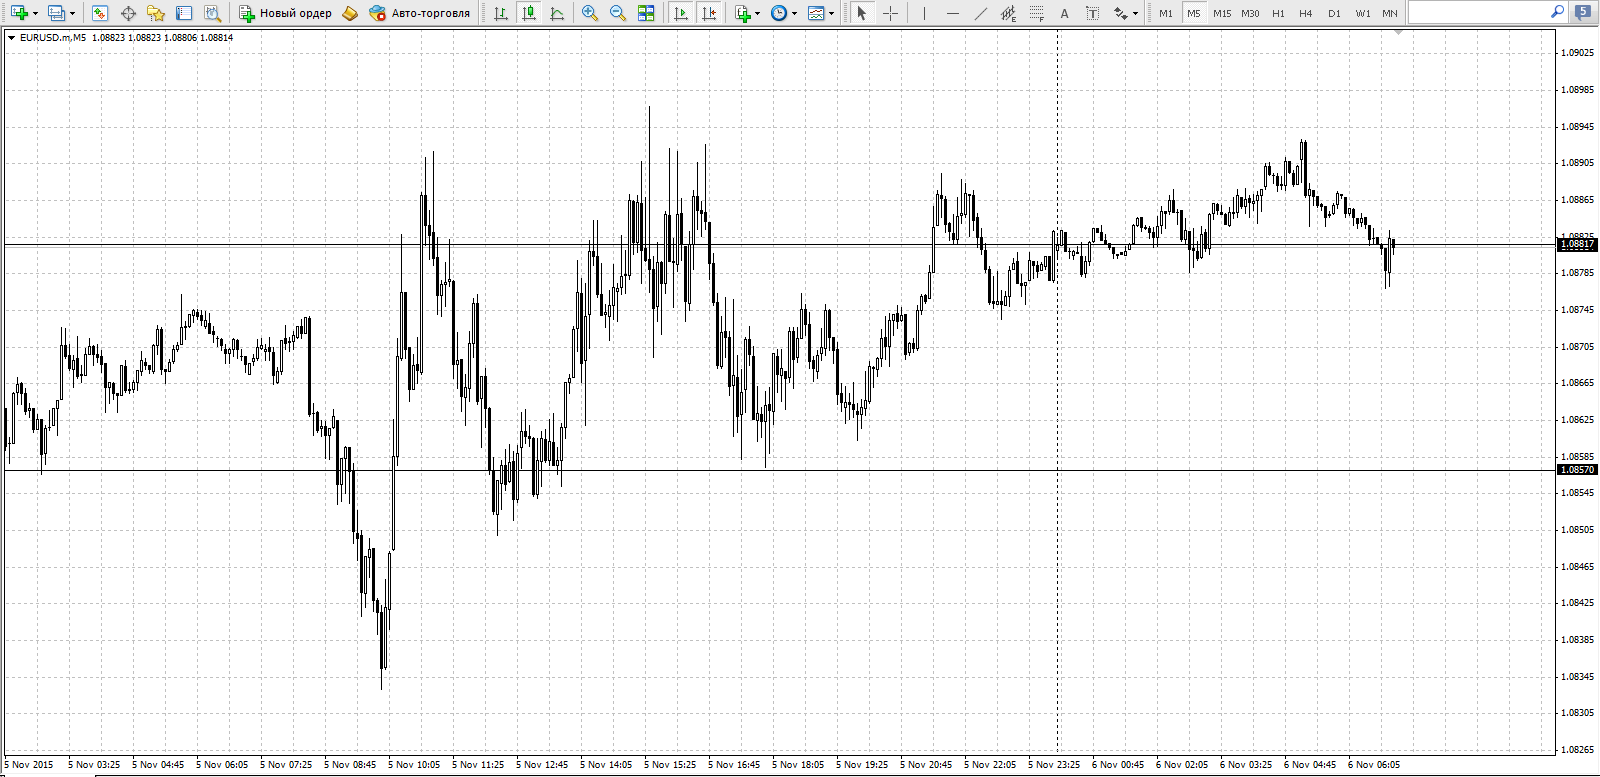Select the Fibonacci retracement tool
This screenshot has width=1600, height=777.
[x=1037, y=13]
